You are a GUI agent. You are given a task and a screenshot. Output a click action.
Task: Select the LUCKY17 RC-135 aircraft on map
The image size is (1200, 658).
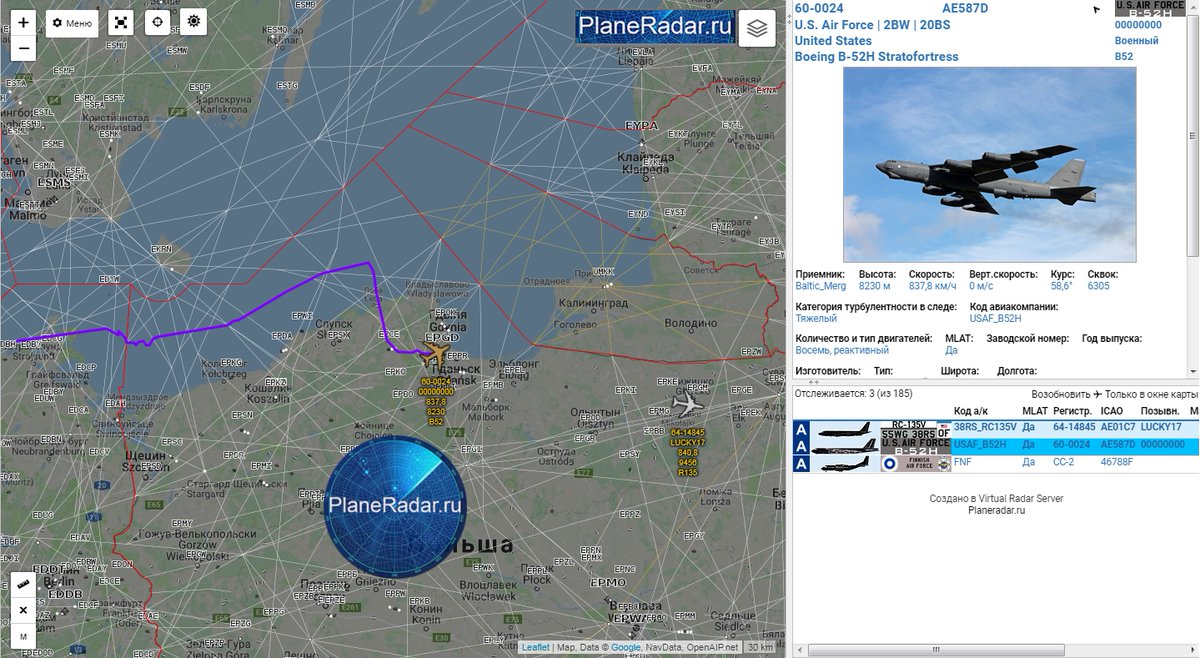coord(686,404)
